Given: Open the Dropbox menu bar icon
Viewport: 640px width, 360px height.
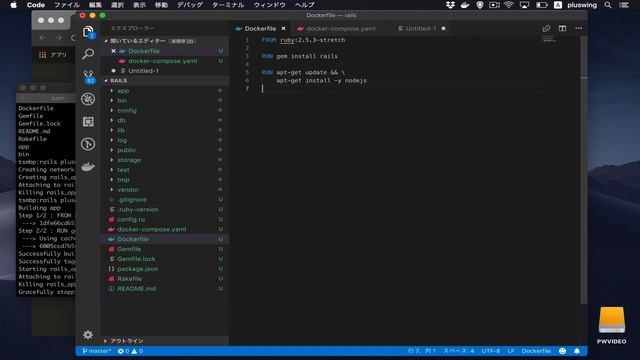Looking at the screenshot, I should (x=450, y=5).
